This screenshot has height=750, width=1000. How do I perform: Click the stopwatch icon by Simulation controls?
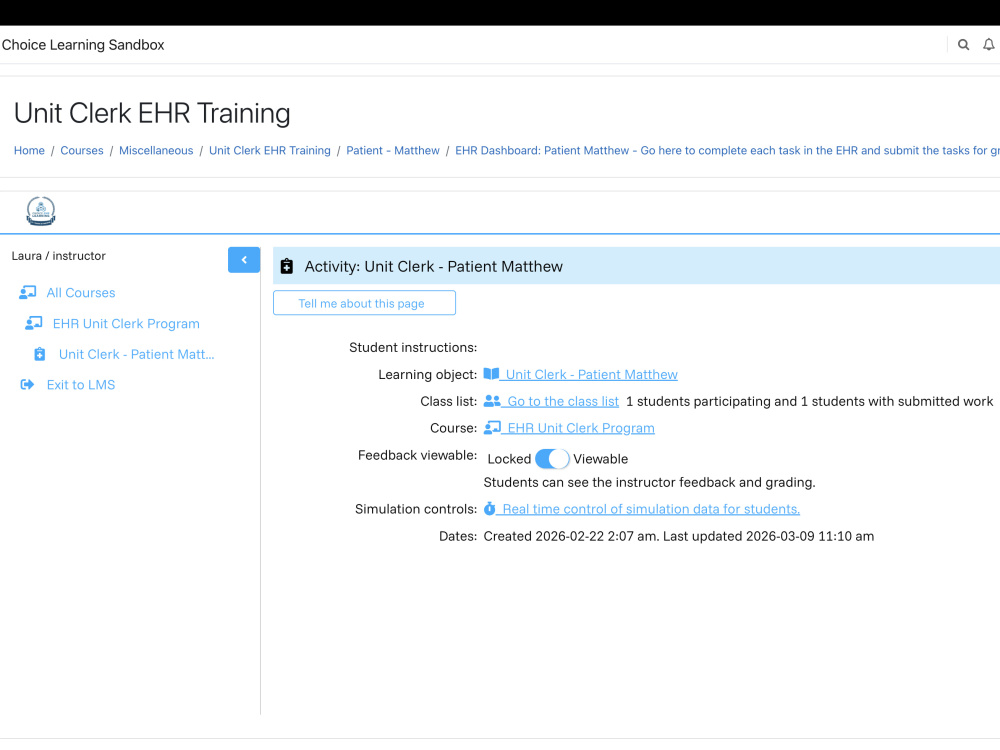[x=489, y=509]
